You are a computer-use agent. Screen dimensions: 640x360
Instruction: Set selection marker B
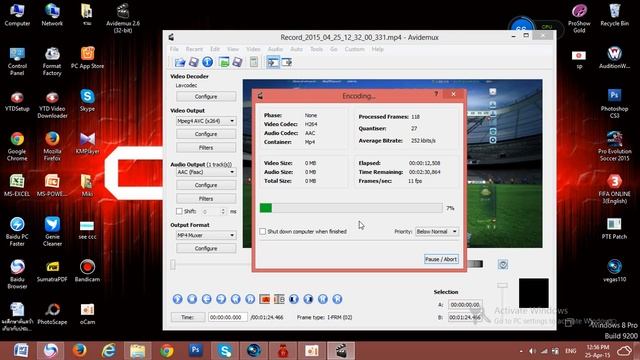279,299
